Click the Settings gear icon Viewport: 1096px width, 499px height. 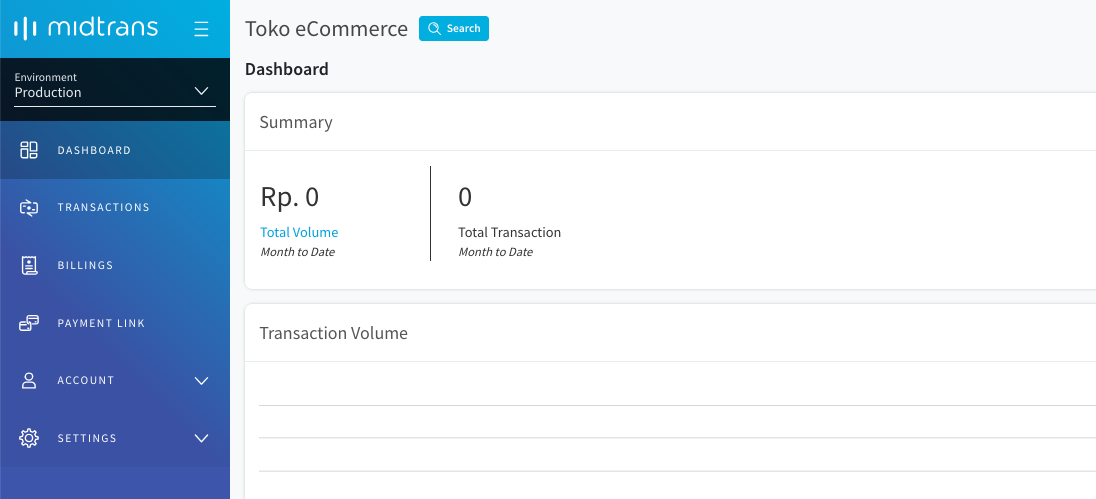coord(29,438)
